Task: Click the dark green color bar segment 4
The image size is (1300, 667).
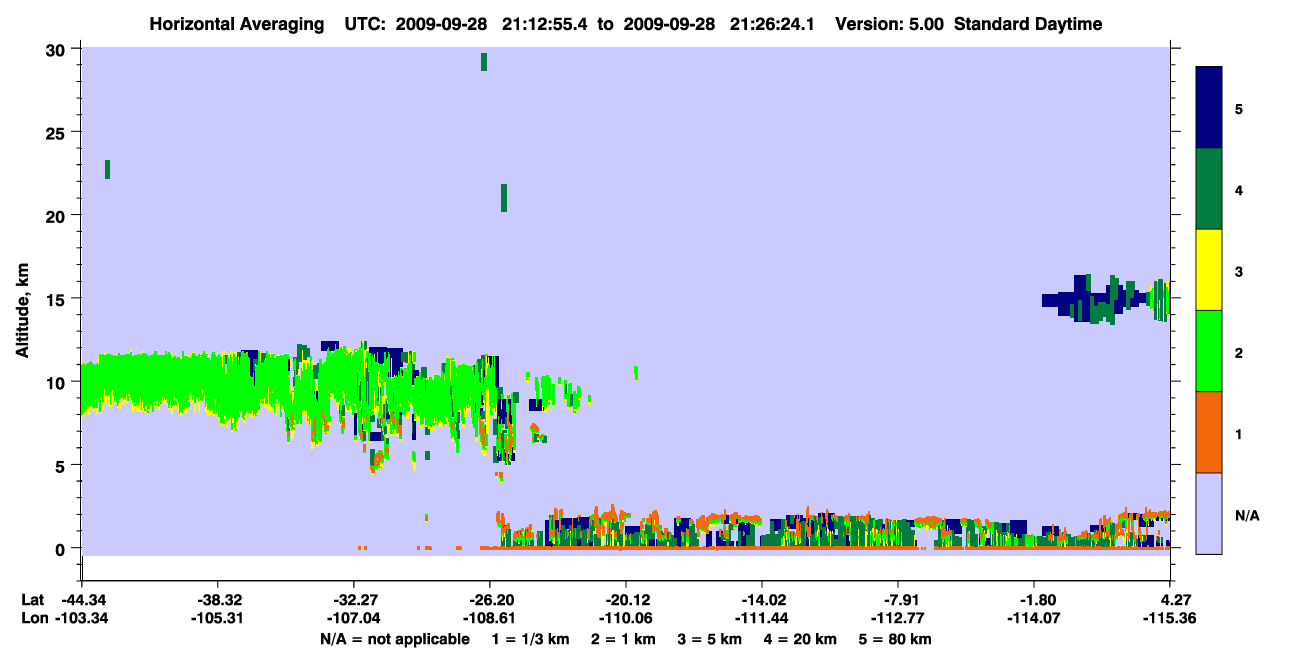Action: pyautogui.click(x=1209, y=189)
